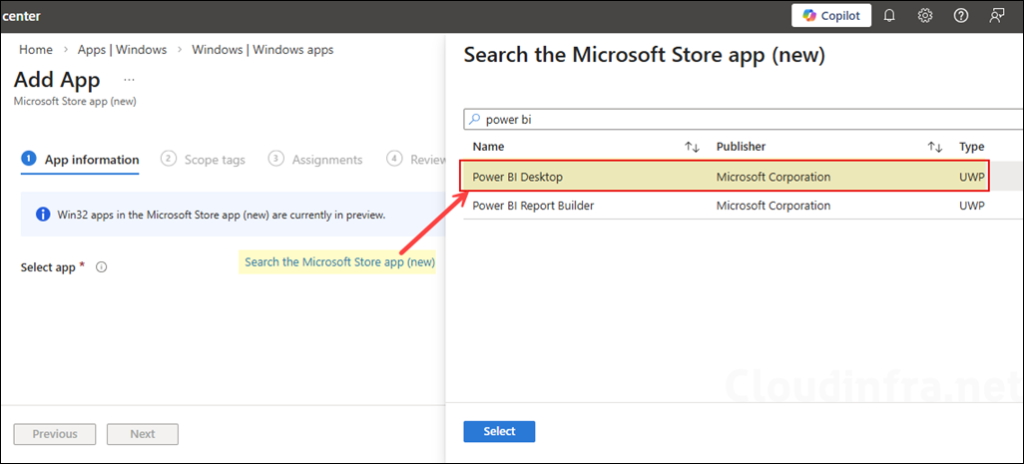
Task: Click the UWP type of Power BI Desktop
Action: coord(972,176)
